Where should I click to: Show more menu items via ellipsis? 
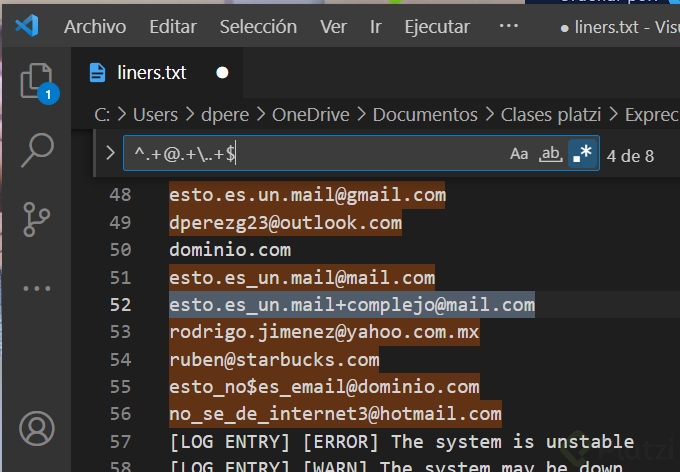(508, 26)
